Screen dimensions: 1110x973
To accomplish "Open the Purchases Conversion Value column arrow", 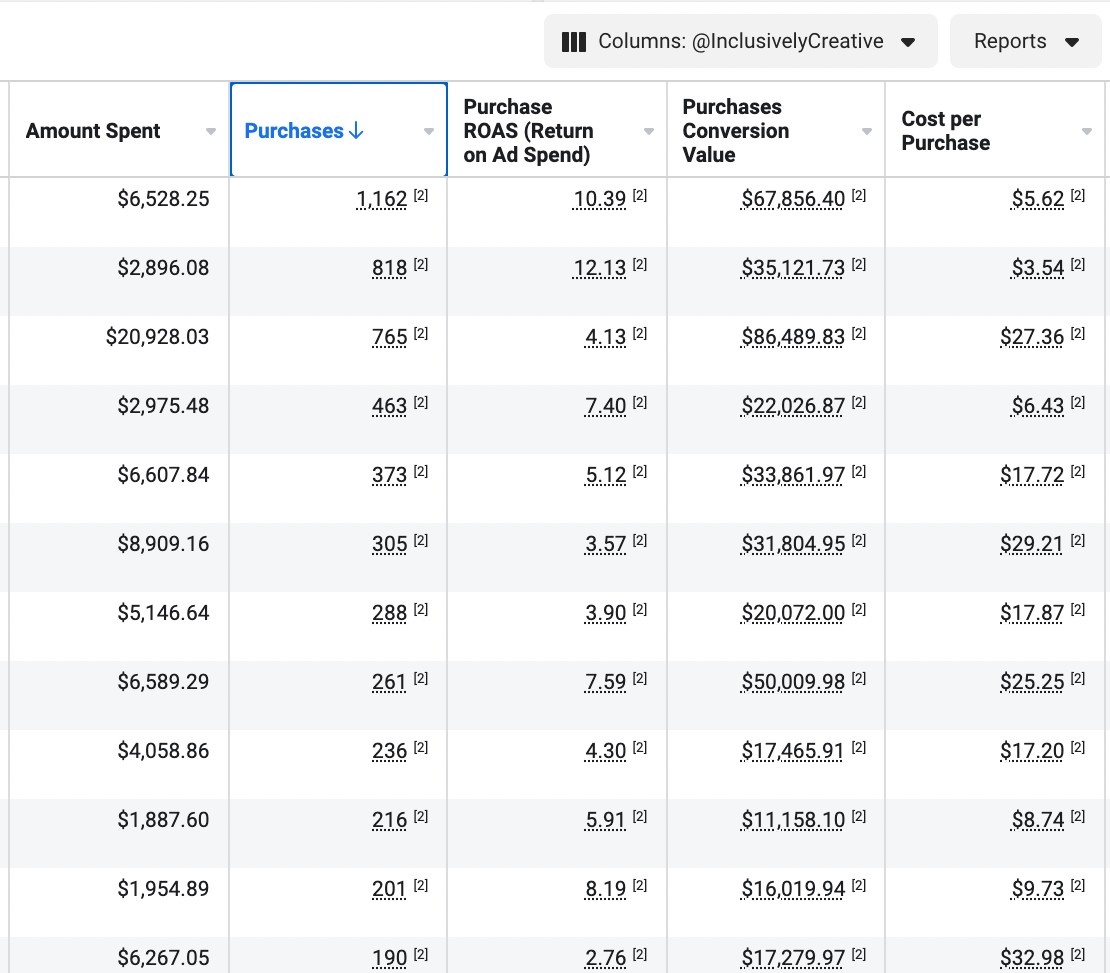I will (867, 132).
